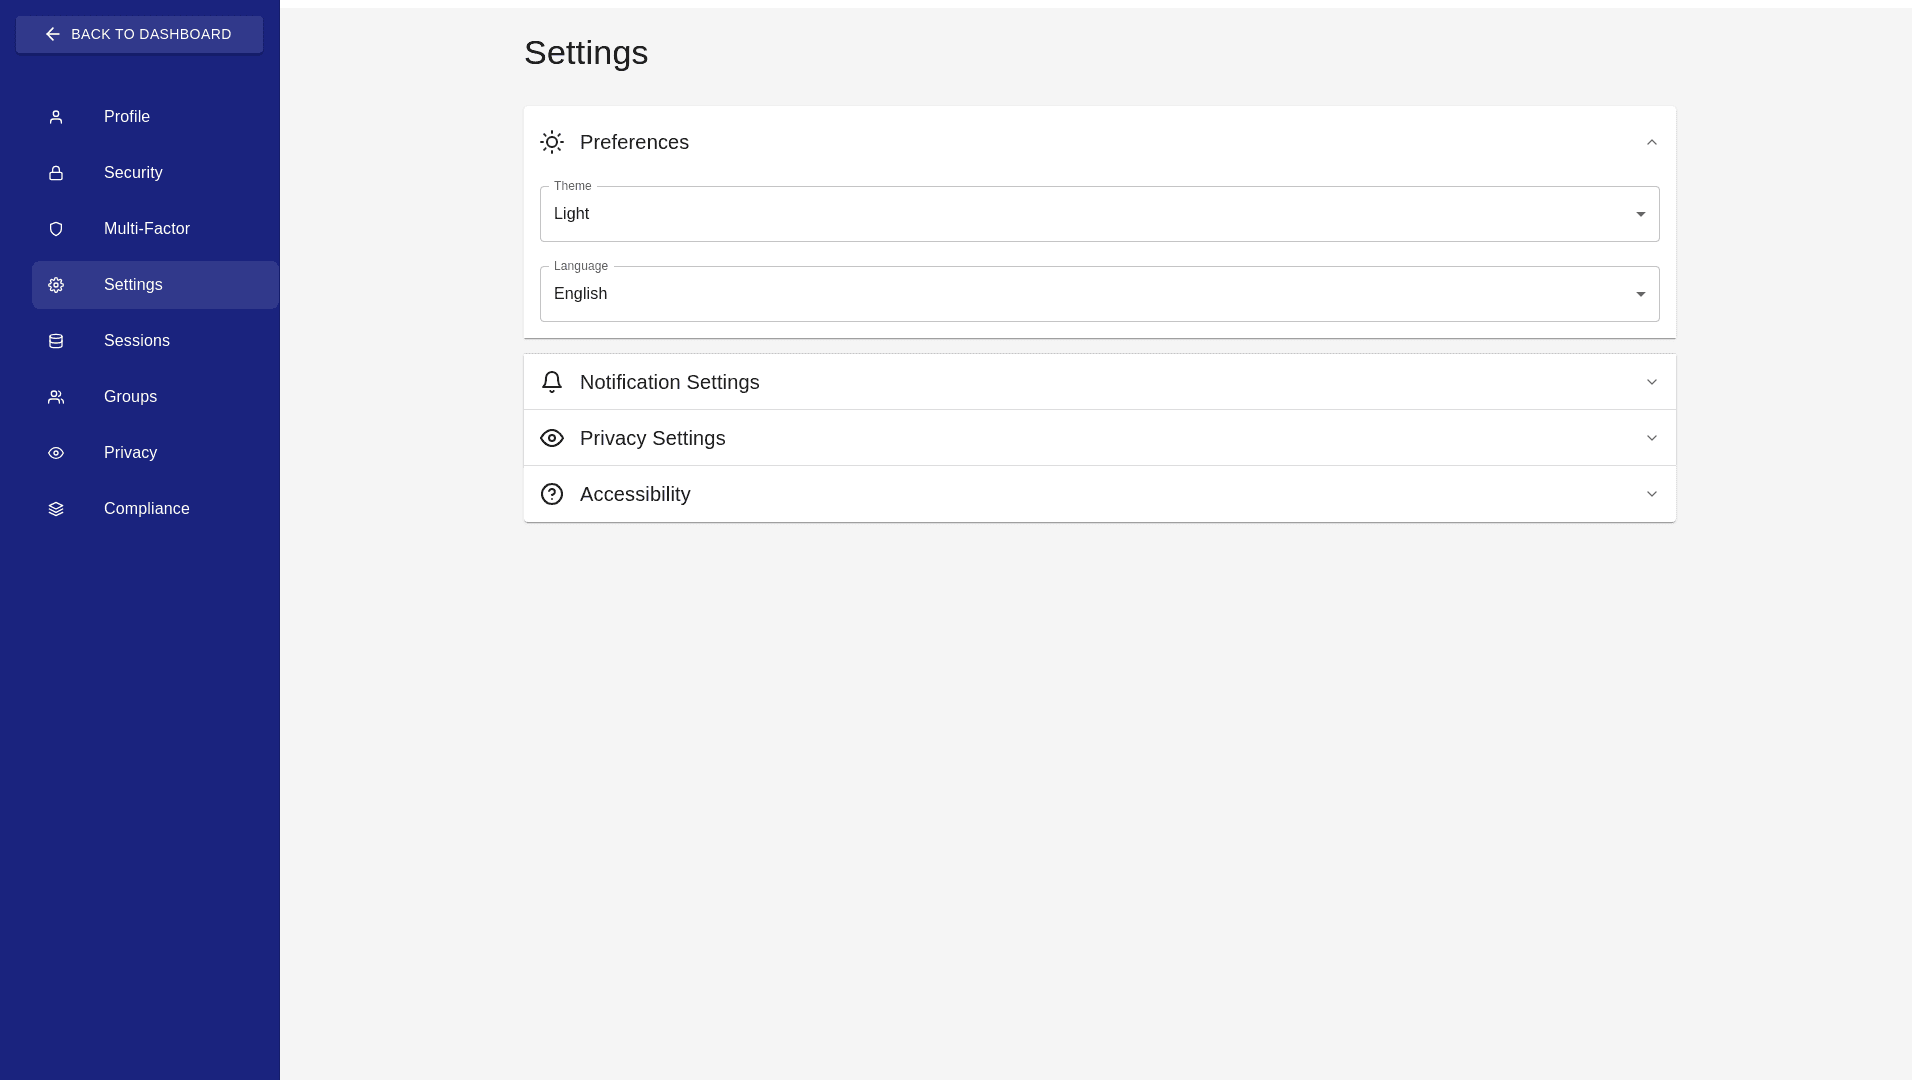Click the Privacy eye icon in sidebar
Screen dimensions: 1920x1080
click(56, 453)
